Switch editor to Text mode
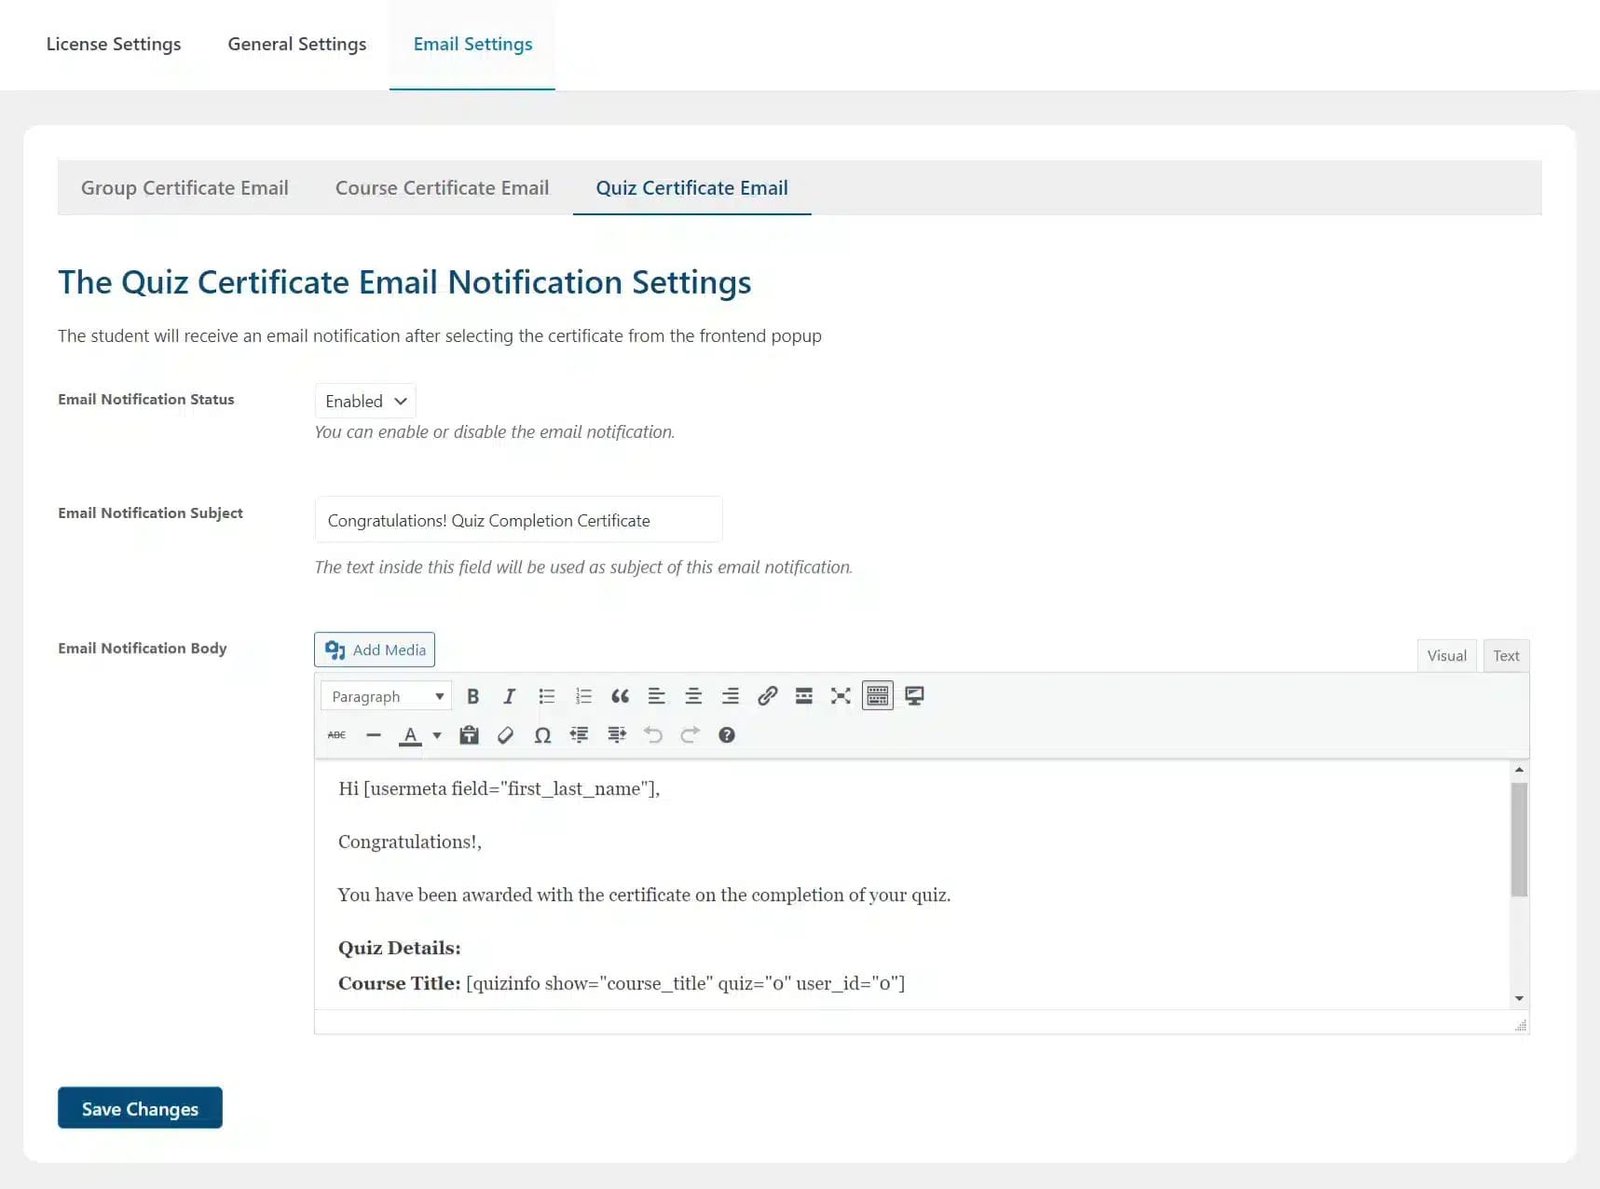The image size is (1600, 1189). [x=1506, y=656]
